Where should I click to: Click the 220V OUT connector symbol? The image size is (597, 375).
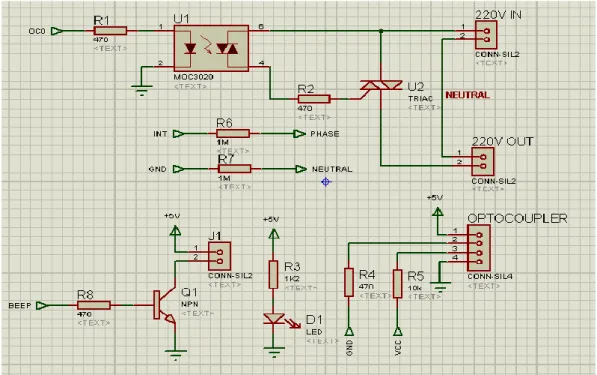(483, 161)
